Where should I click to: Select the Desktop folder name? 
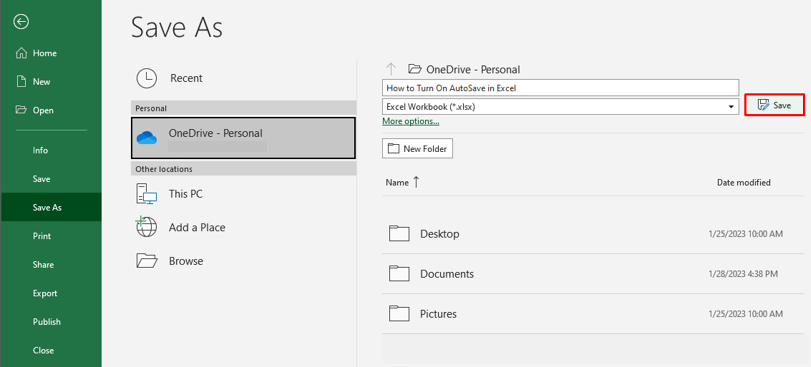[x=440, y=234]
